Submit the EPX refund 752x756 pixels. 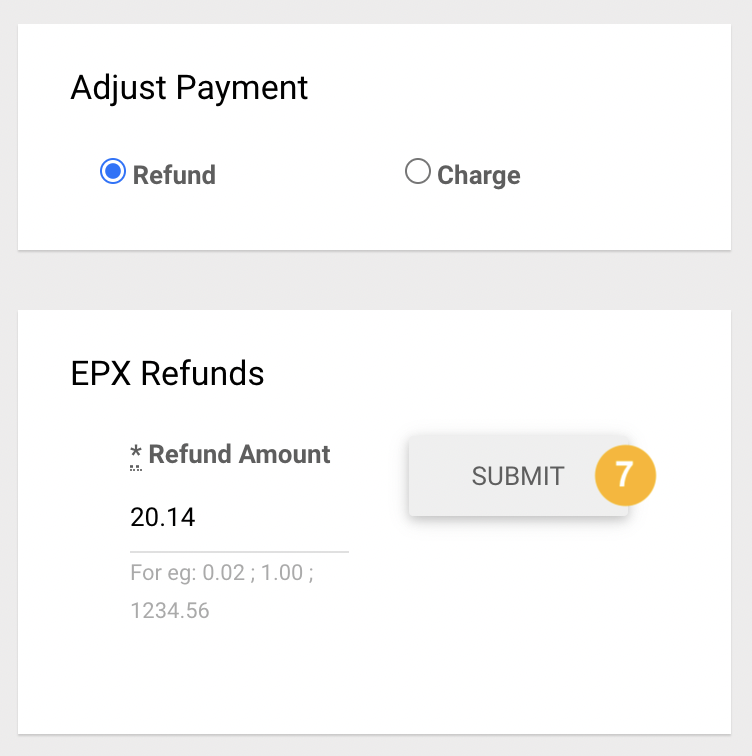(x=518, y=476)
